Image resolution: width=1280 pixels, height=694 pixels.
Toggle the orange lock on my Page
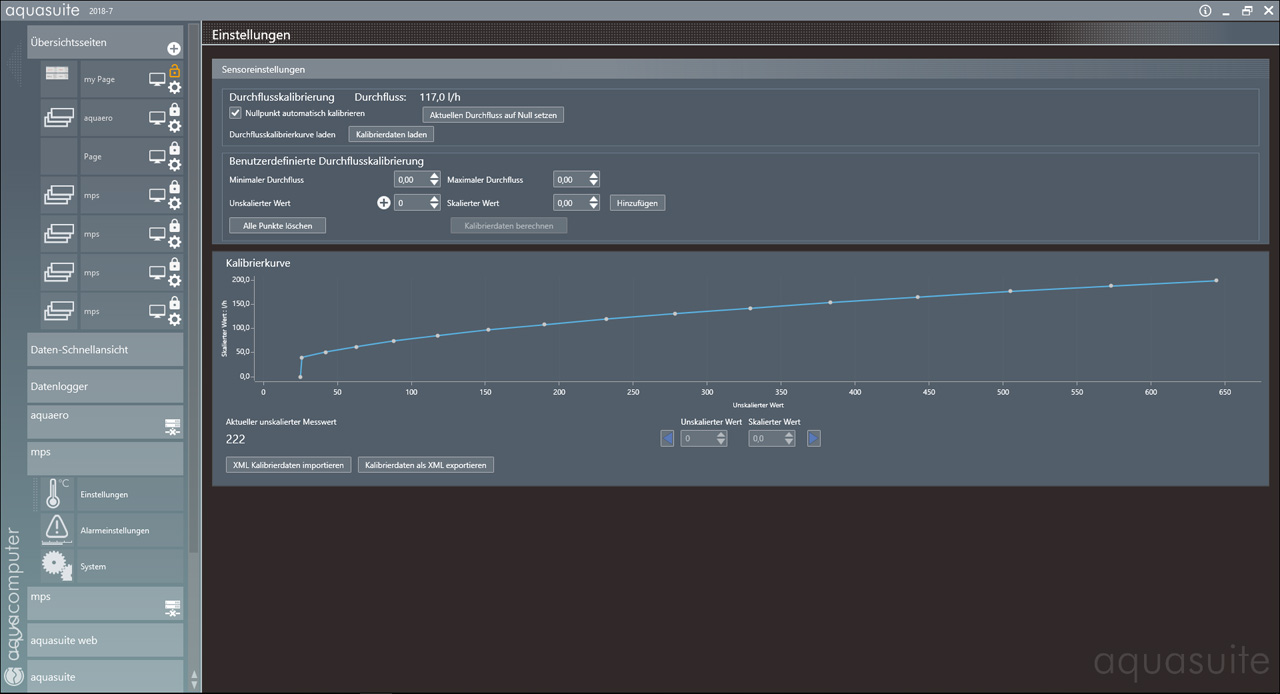pos(174,70)
